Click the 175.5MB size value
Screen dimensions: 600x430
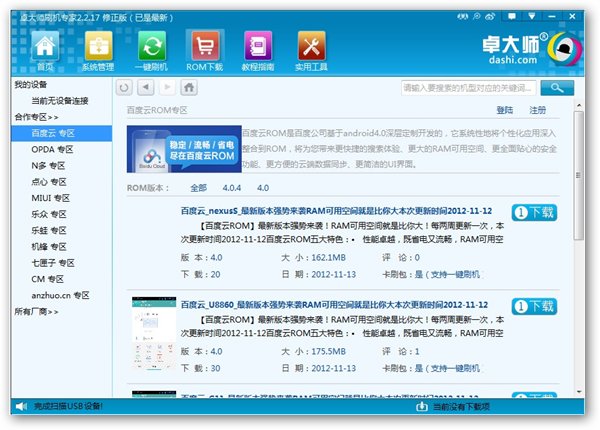[x=328, y=352]
